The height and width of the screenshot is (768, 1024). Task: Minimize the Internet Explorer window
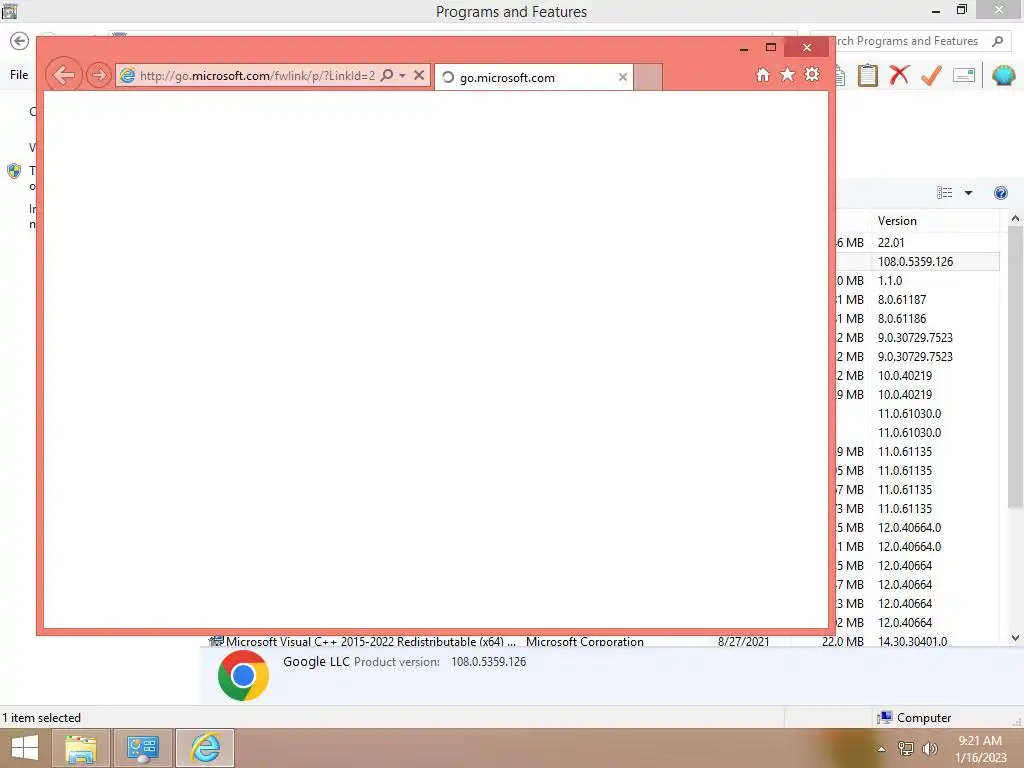click(x=743, y=48)
